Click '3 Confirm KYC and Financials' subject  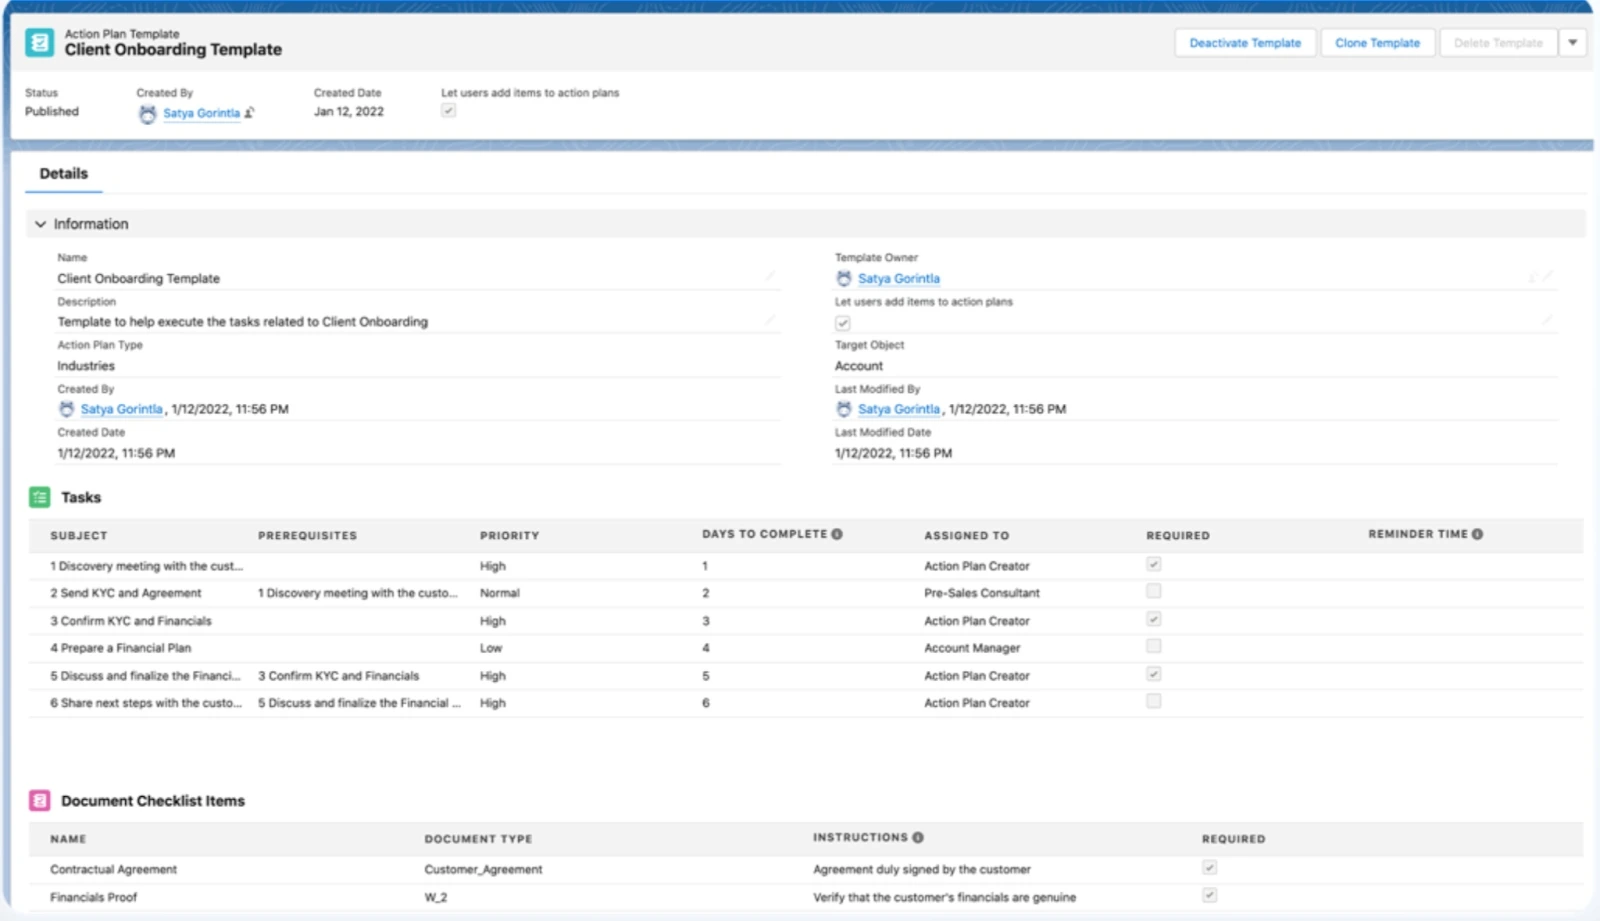tap(131, 621)
